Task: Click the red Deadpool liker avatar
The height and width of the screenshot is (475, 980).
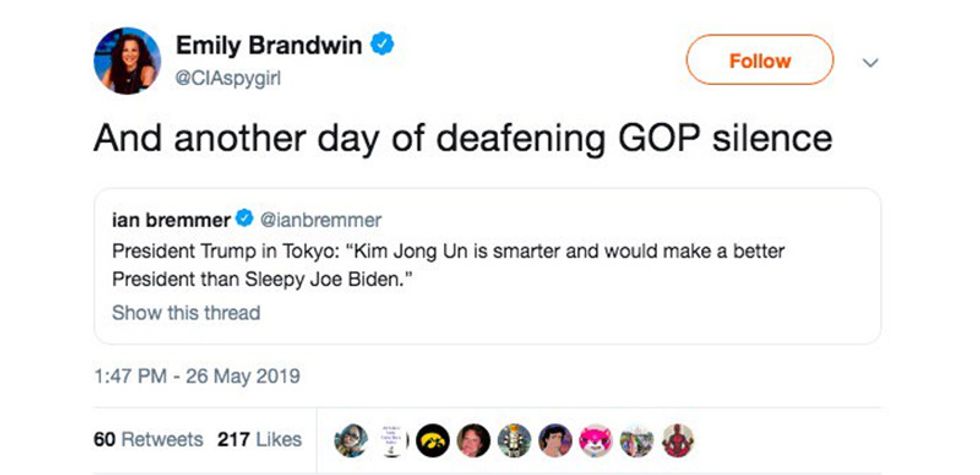Action: click(x=677, y=440)
